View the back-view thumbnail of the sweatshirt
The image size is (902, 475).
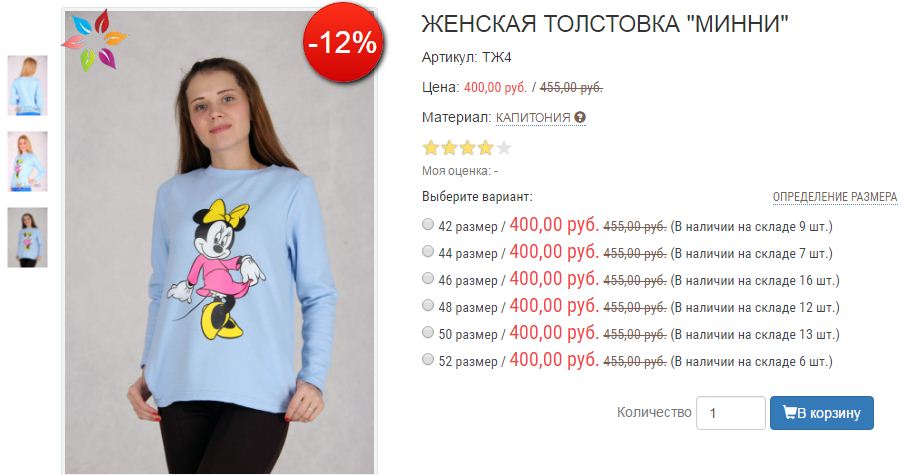point(28,85)
